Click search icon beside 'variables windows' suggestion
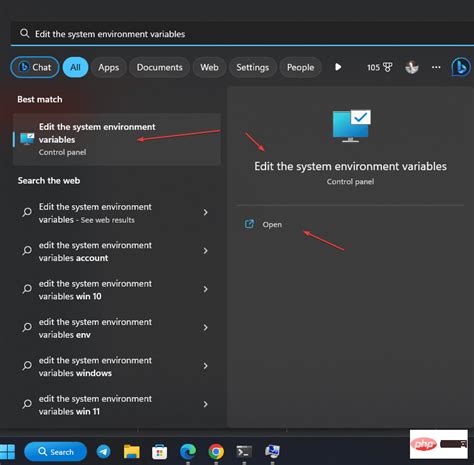 tap(27, 366)
